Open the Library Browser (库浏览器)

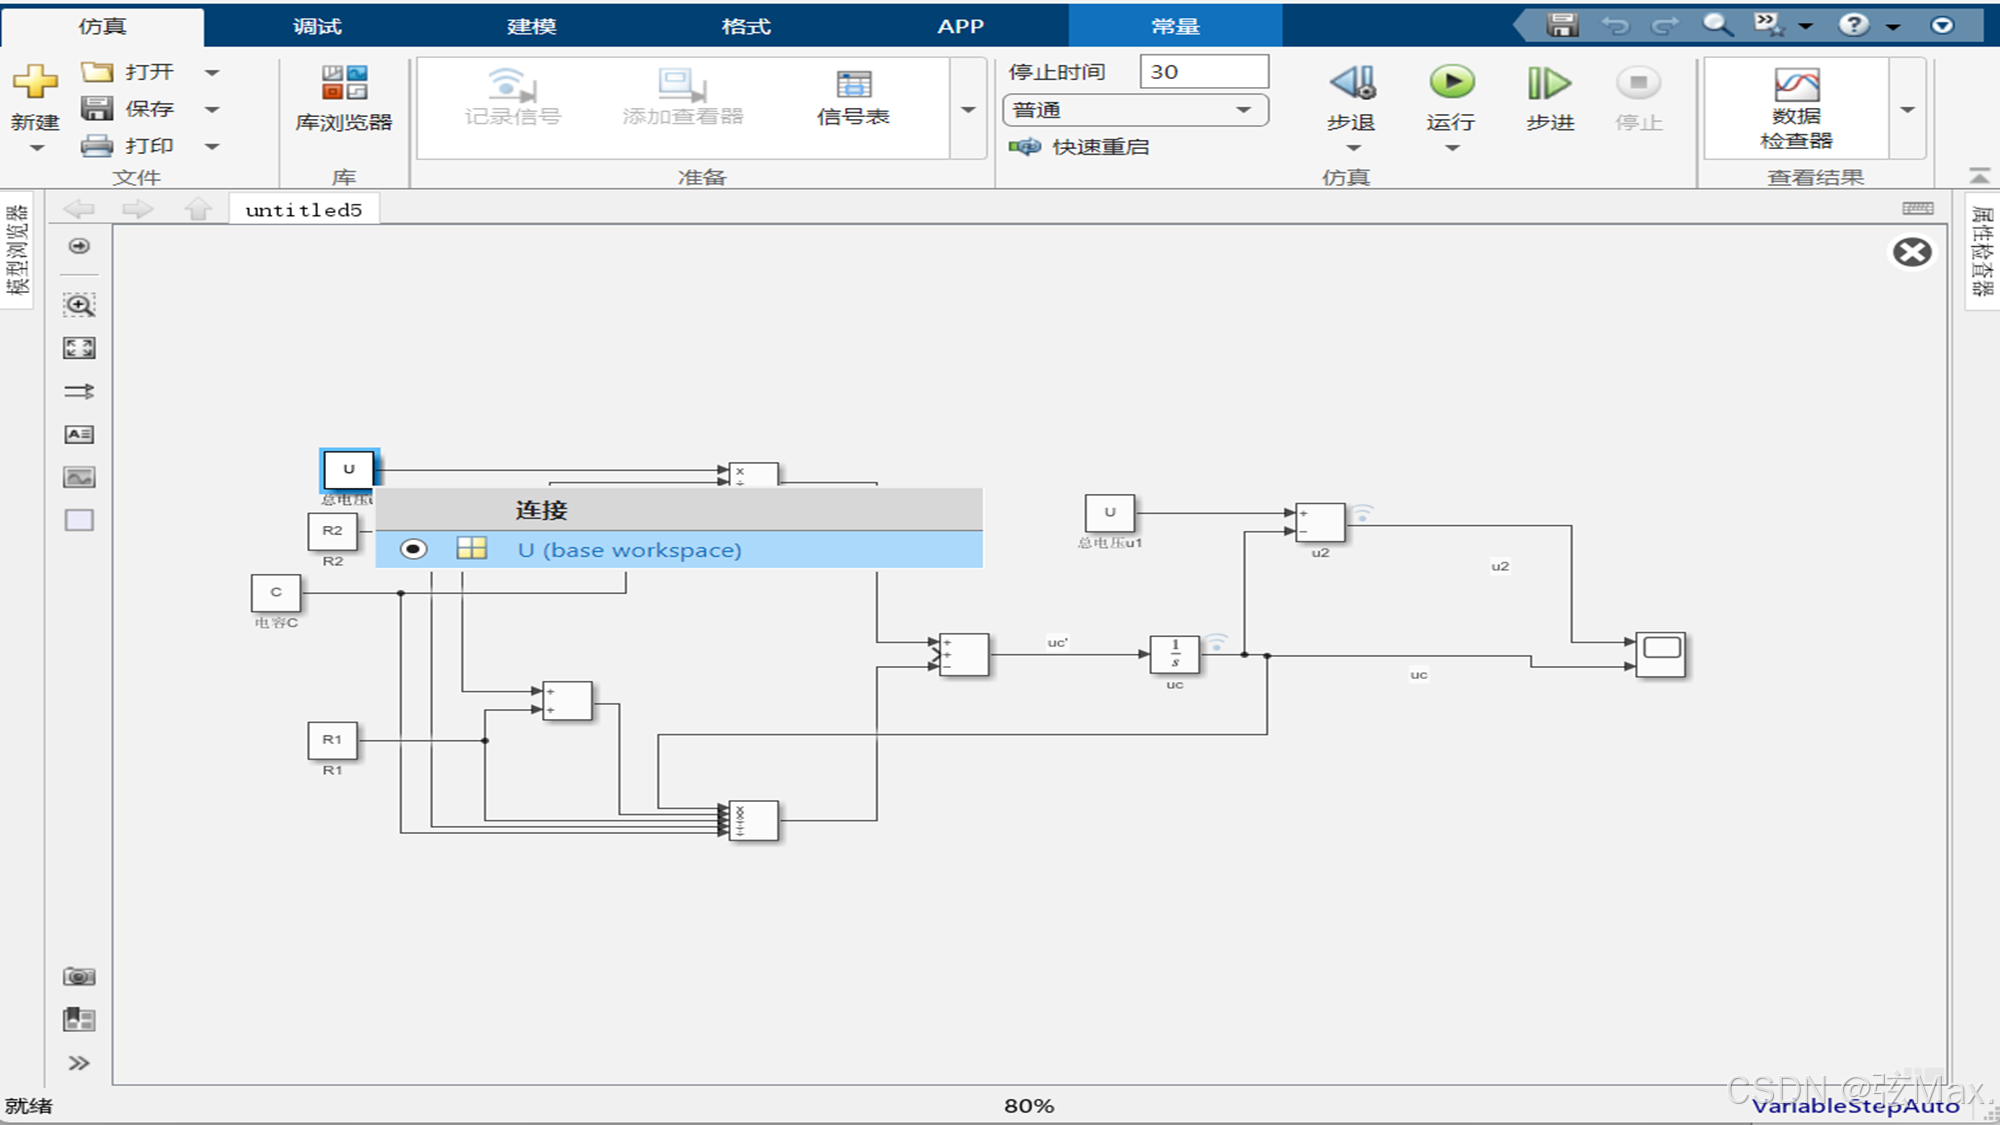tap(343, 98)
